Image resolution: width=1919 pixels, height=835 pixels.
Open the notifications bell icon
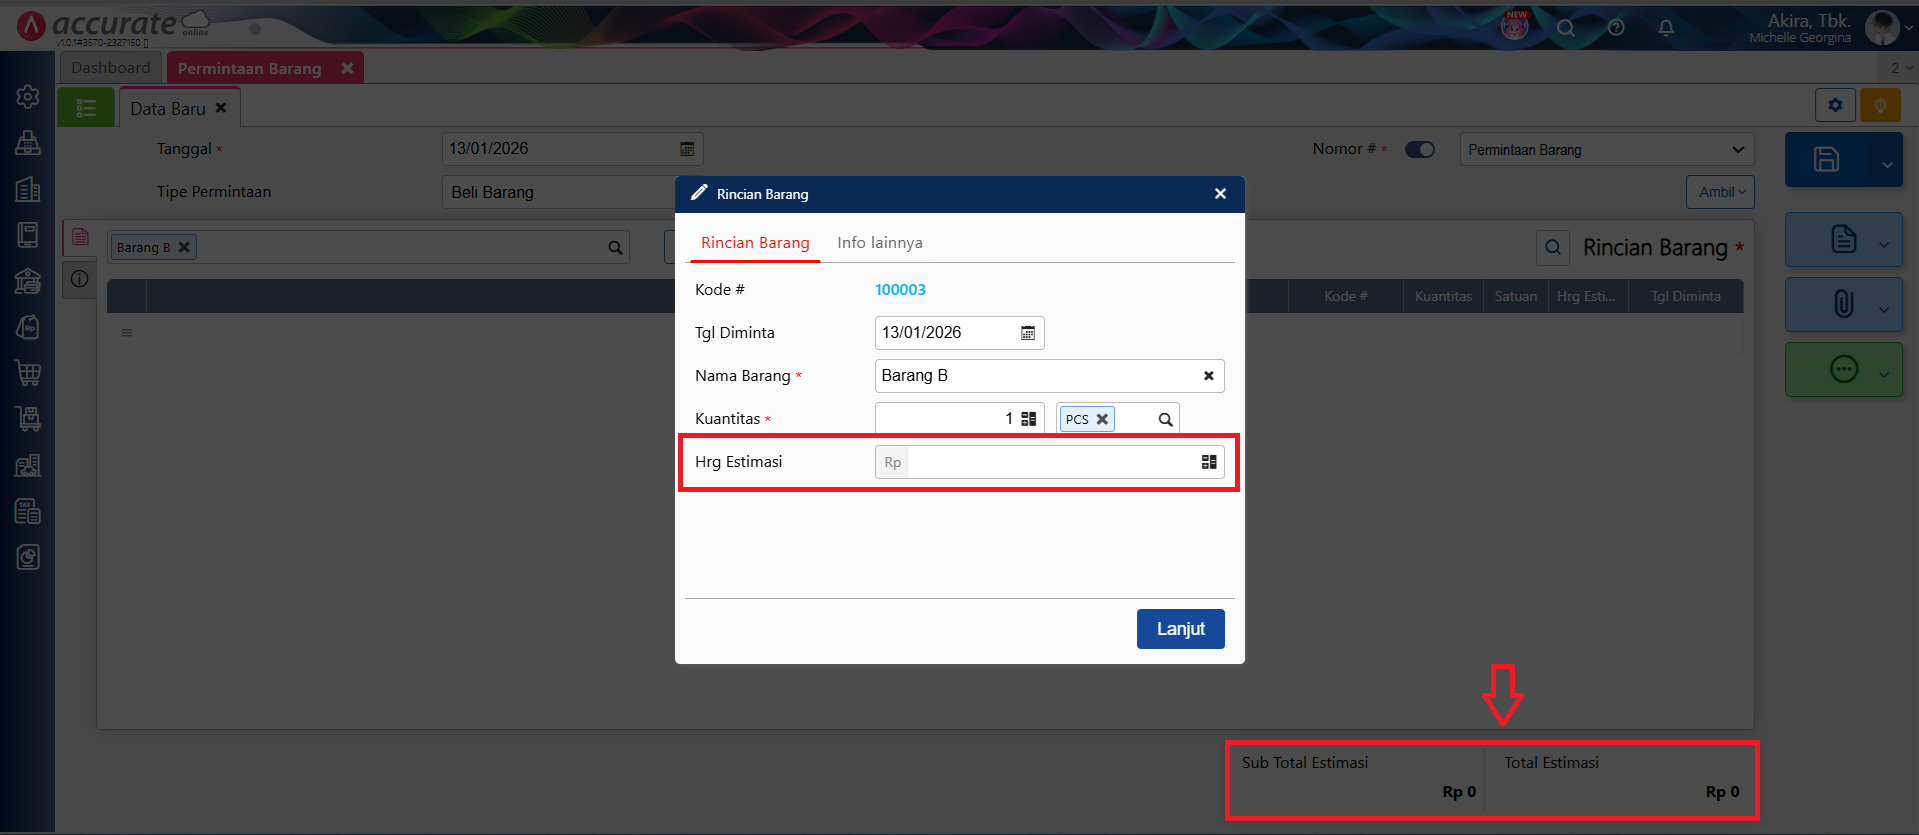pos(1665,28)
